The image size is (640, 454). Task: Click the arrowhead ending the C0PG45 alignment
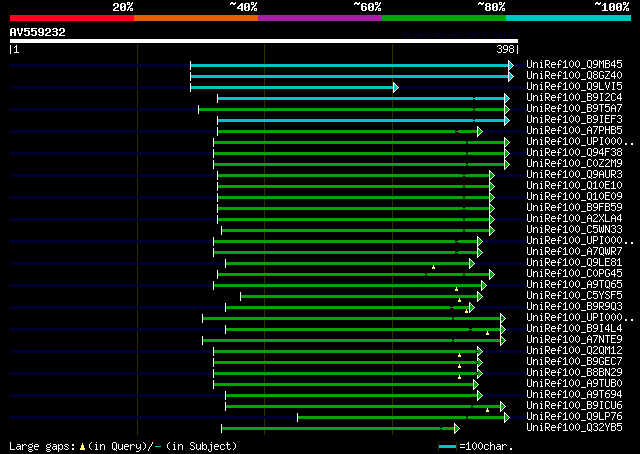pyautogui.click(x=492, y=275)
